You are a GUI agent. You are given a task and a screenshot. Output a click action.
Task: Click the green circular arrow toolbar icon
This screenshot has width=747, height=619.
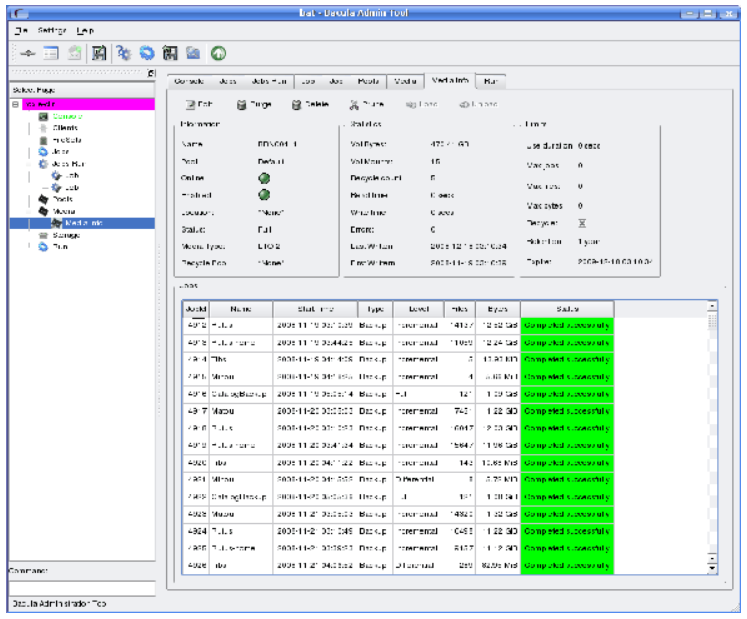218,51
